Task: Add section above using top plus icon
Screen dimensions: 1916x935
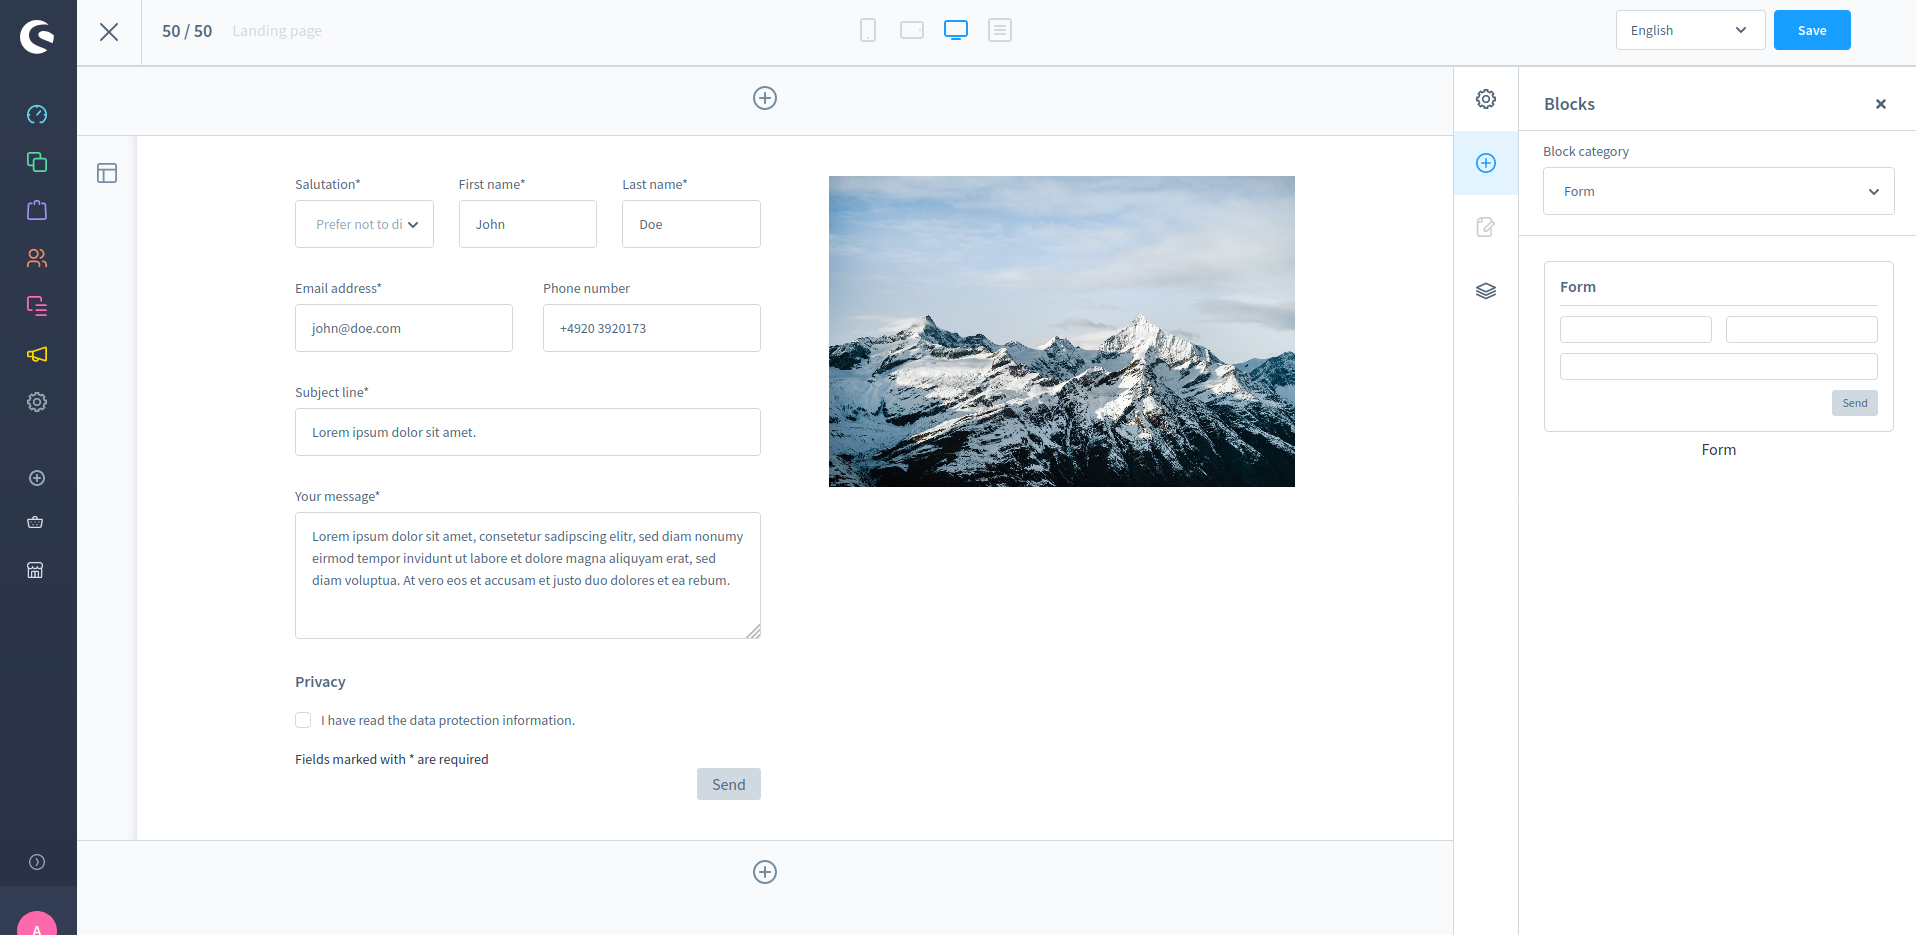Action: point(765,98)
